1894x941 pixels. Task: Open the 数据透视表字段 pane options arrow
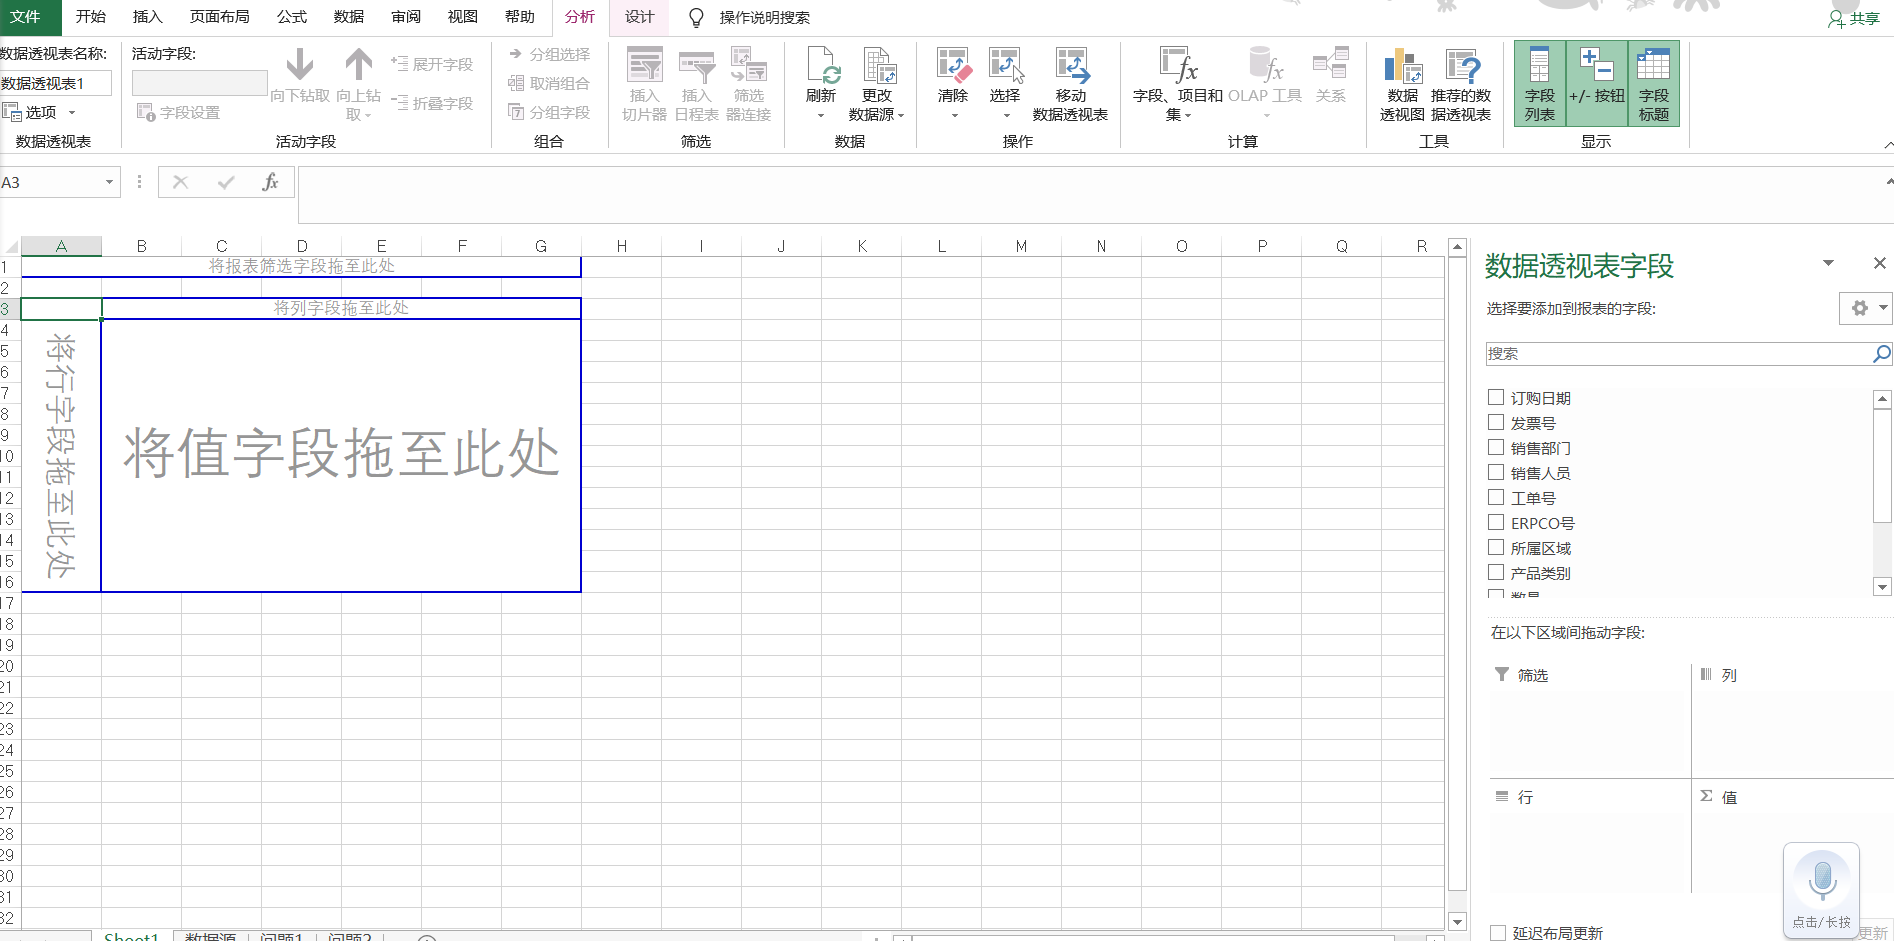point(1828,263)
